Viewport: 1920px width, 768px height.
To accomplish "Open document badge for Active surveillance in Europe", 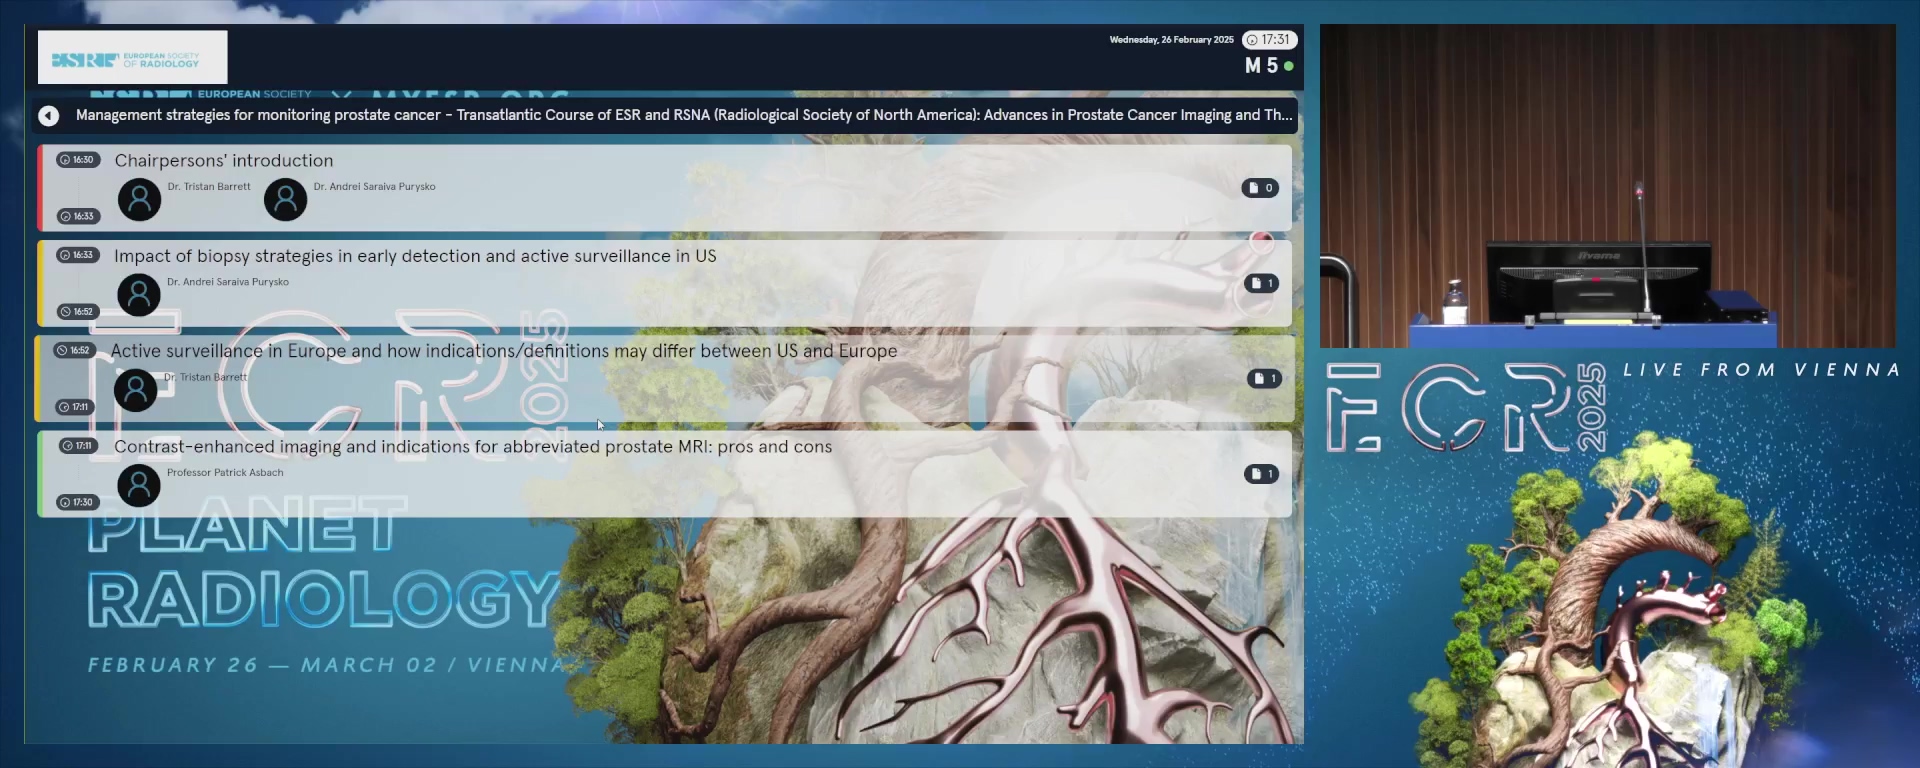I will 1264,378.
